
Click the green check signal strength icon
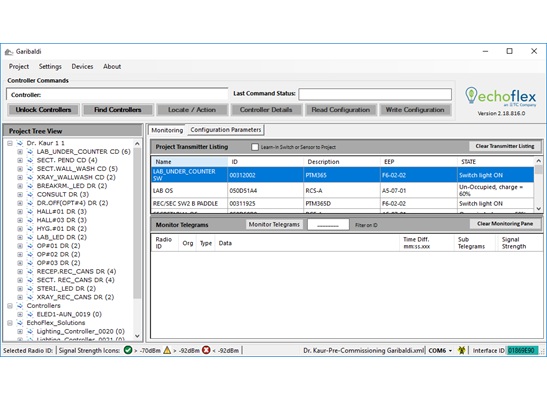coord(128,350)
